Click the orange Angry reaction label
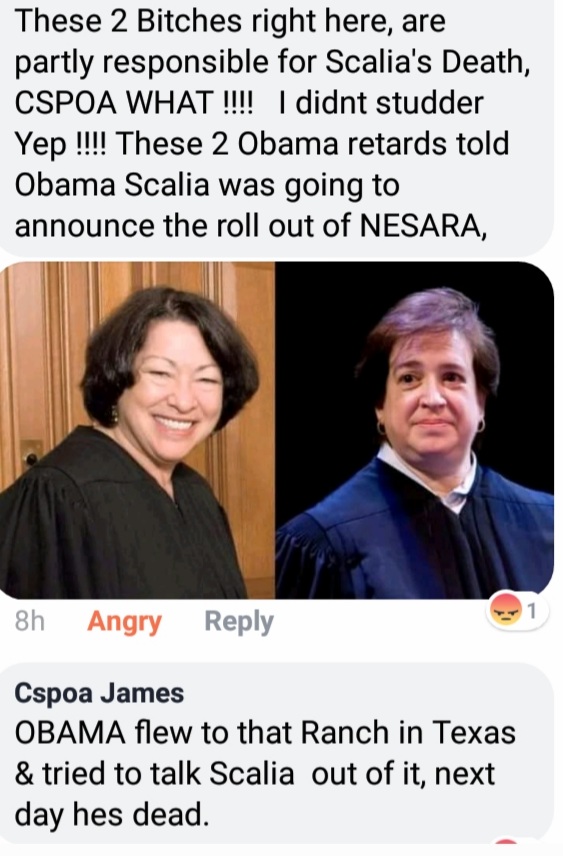 [x=125, y=622]
